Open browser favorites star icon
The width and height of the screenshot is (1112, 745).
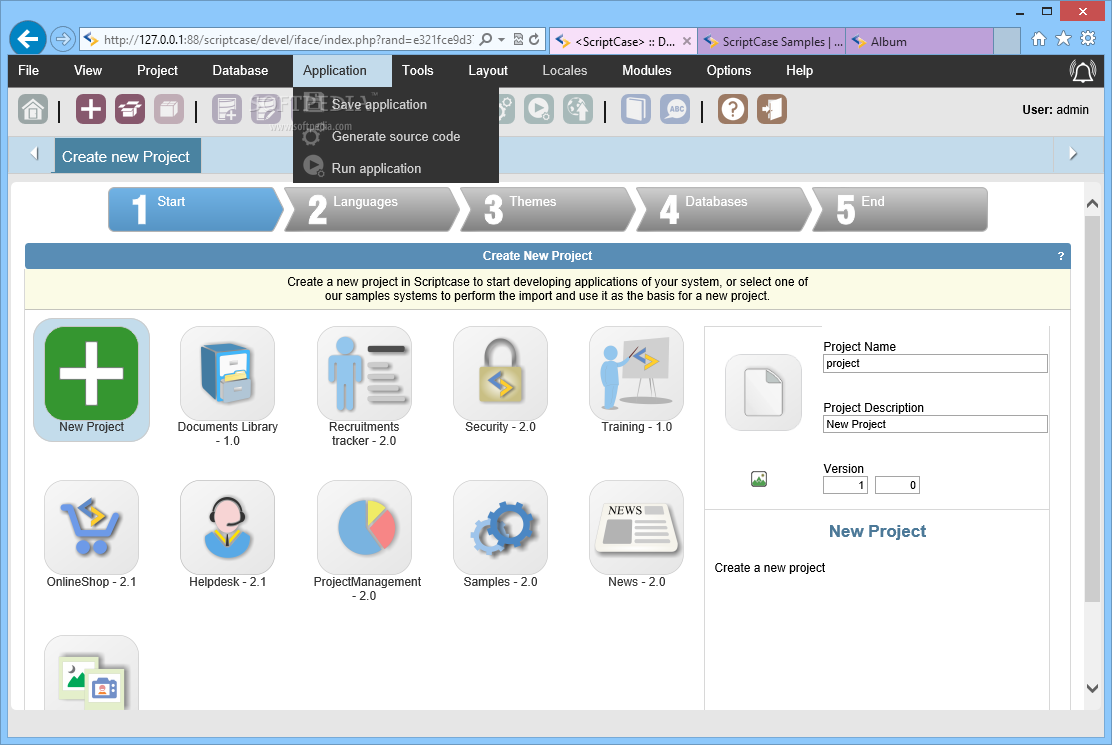pyautogui.click(x=1063, y=39)
